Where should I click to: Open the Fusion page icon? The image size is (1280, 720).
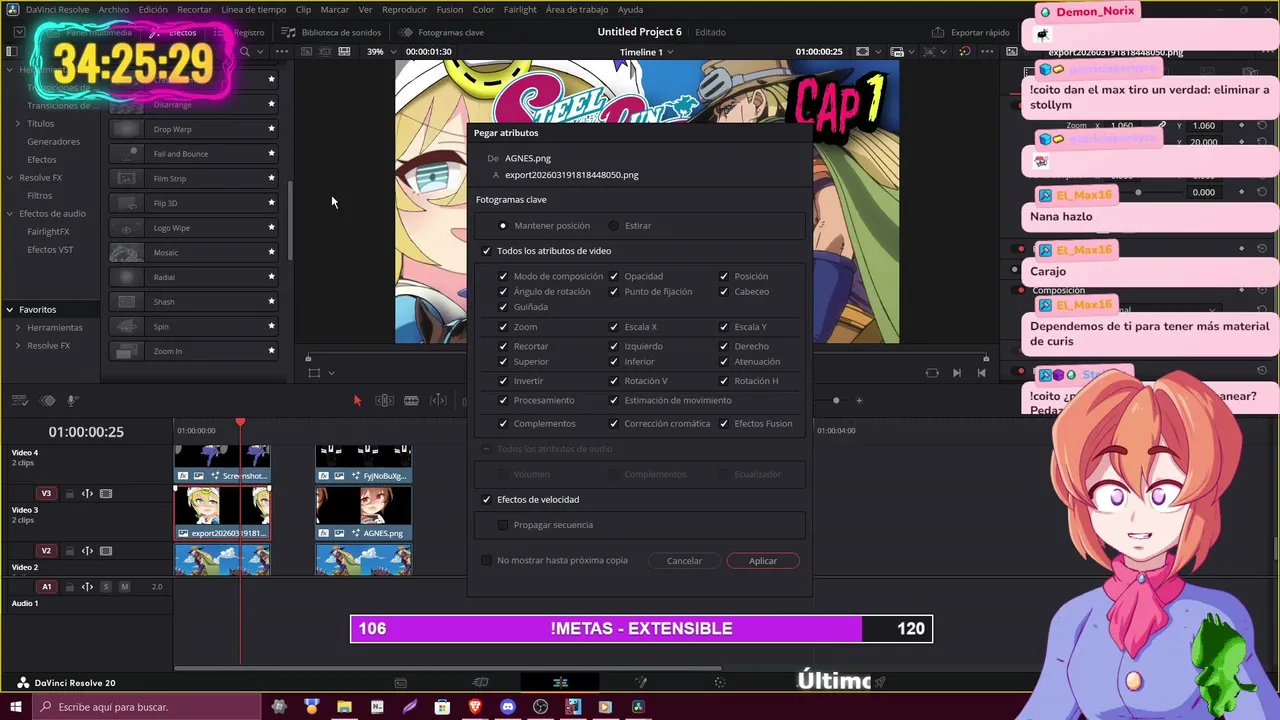coord(641,683)
